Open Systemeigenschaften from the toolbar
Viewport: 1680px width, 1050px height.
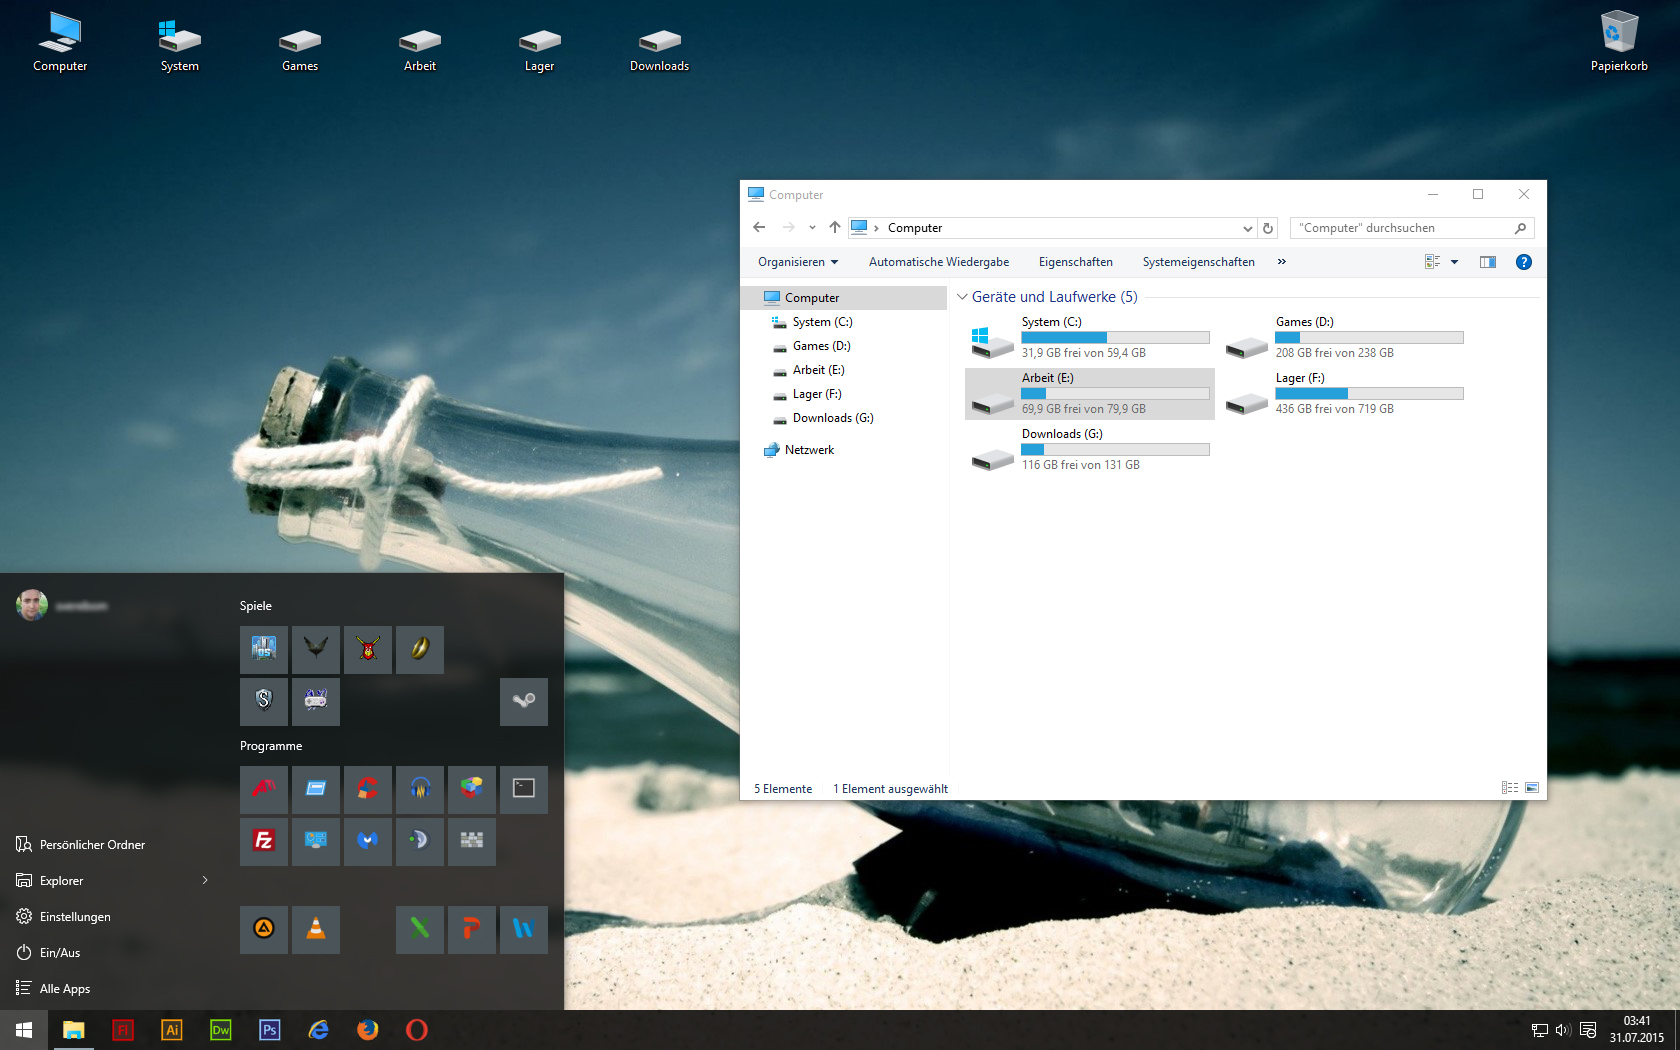point(1199,262)
